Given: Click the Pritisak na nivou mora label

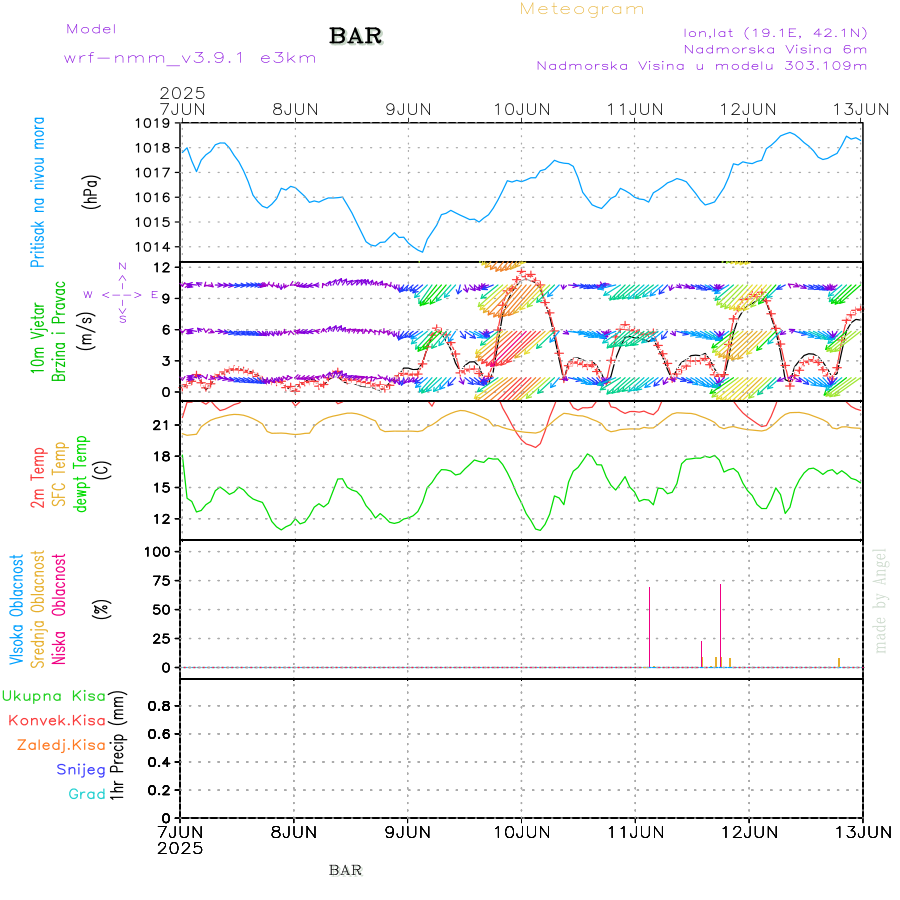Looking at the screenshot, I should [x=38, y=190].
